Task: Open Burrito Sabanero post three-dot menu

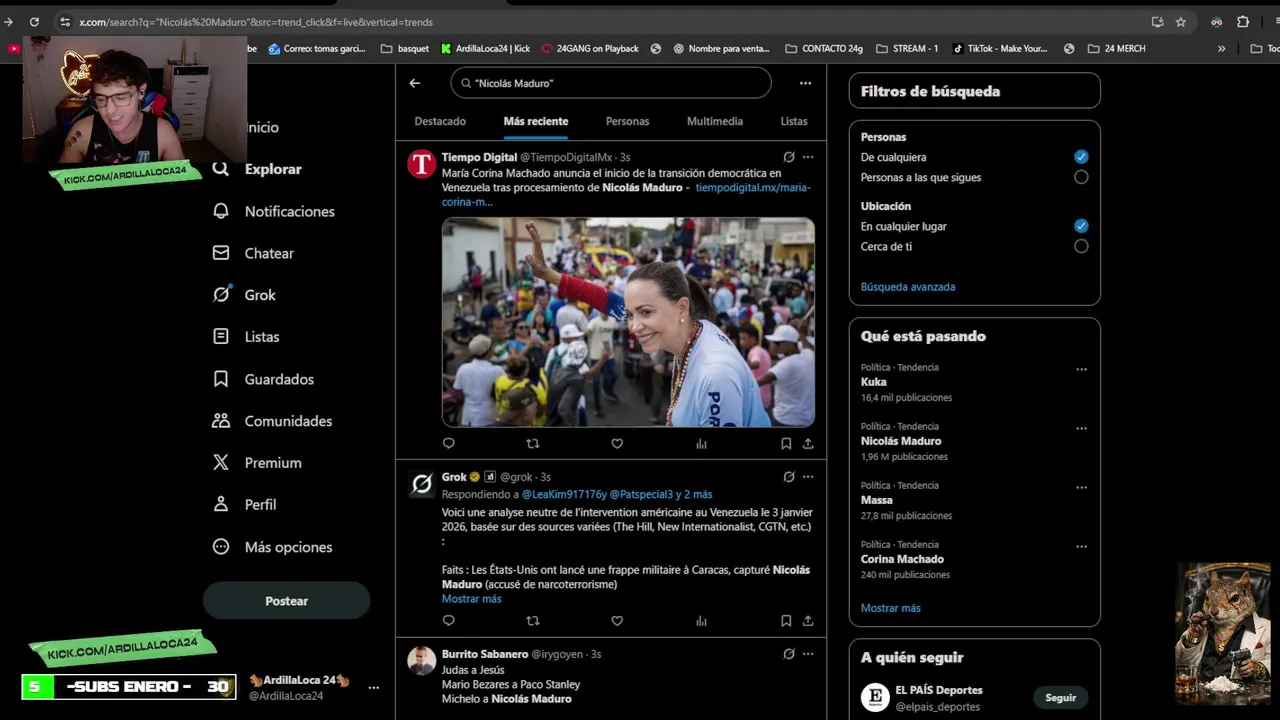Action: pos(808,654)
